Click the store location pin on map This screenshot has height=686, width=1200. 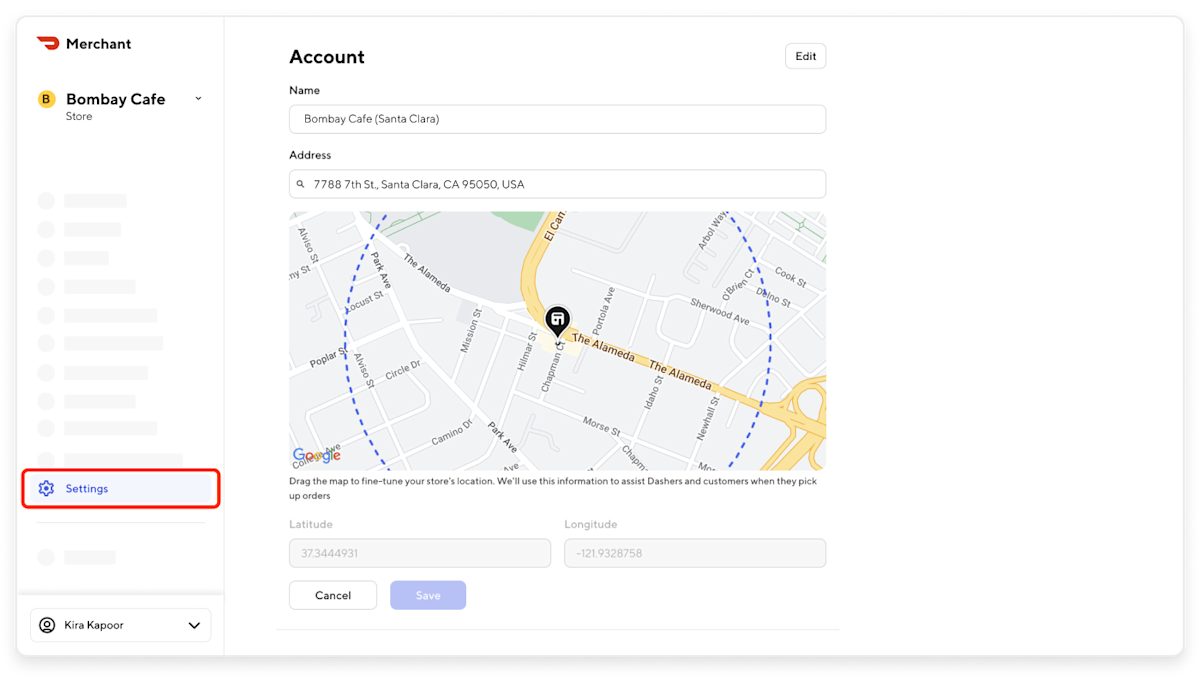(558, 321)
